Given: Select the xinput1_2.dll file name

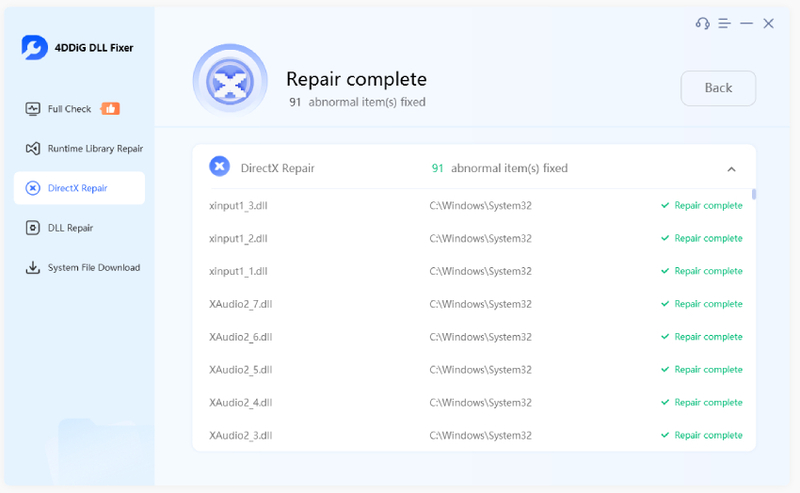Looking at the screenshot, I should pos(238,238).
